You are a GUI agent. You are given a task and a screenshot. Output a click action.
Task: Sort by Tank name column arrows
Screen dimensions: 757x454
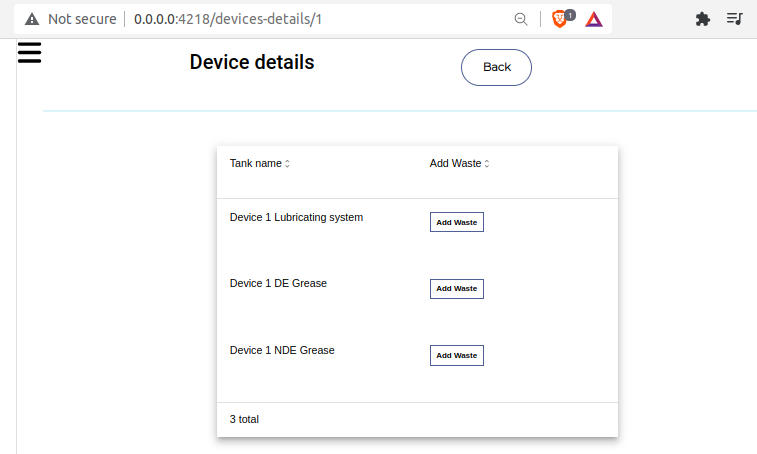coord(287,164)
